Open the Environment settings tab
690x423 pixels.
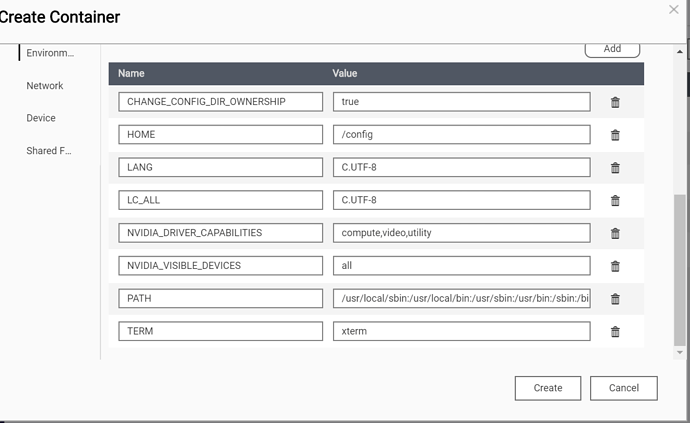[50, 53]
